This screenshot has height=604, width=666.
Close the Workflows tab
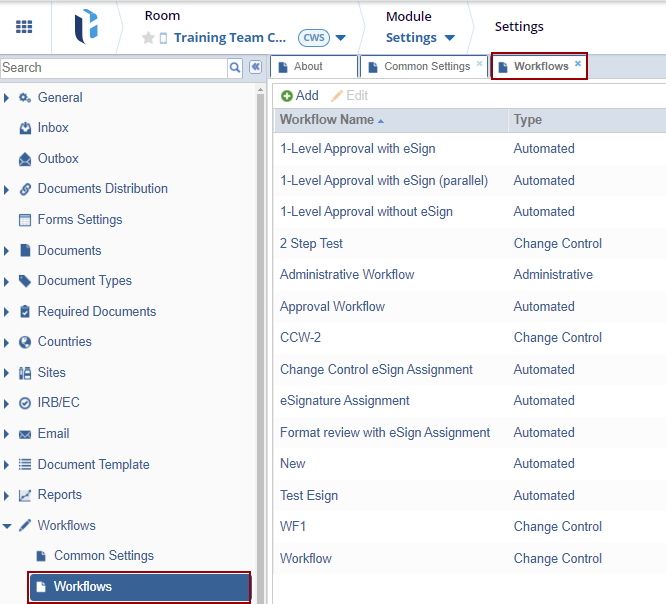coord(577,64)
